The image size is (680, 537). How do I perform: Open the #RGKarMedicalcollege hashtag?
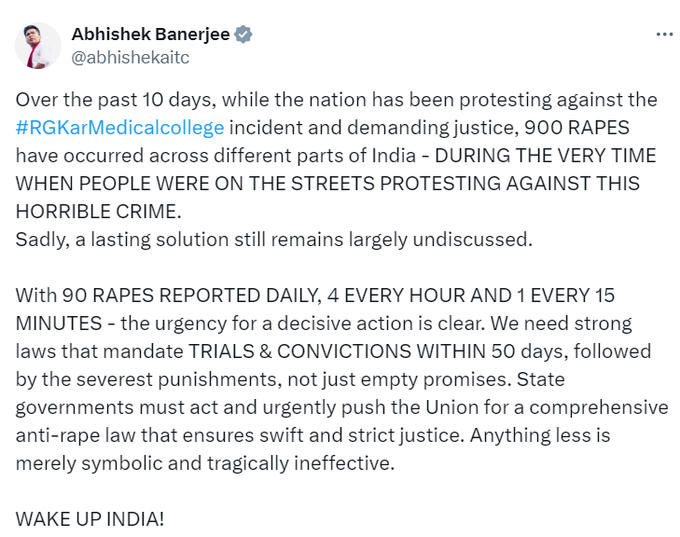[x=120, y=128]
